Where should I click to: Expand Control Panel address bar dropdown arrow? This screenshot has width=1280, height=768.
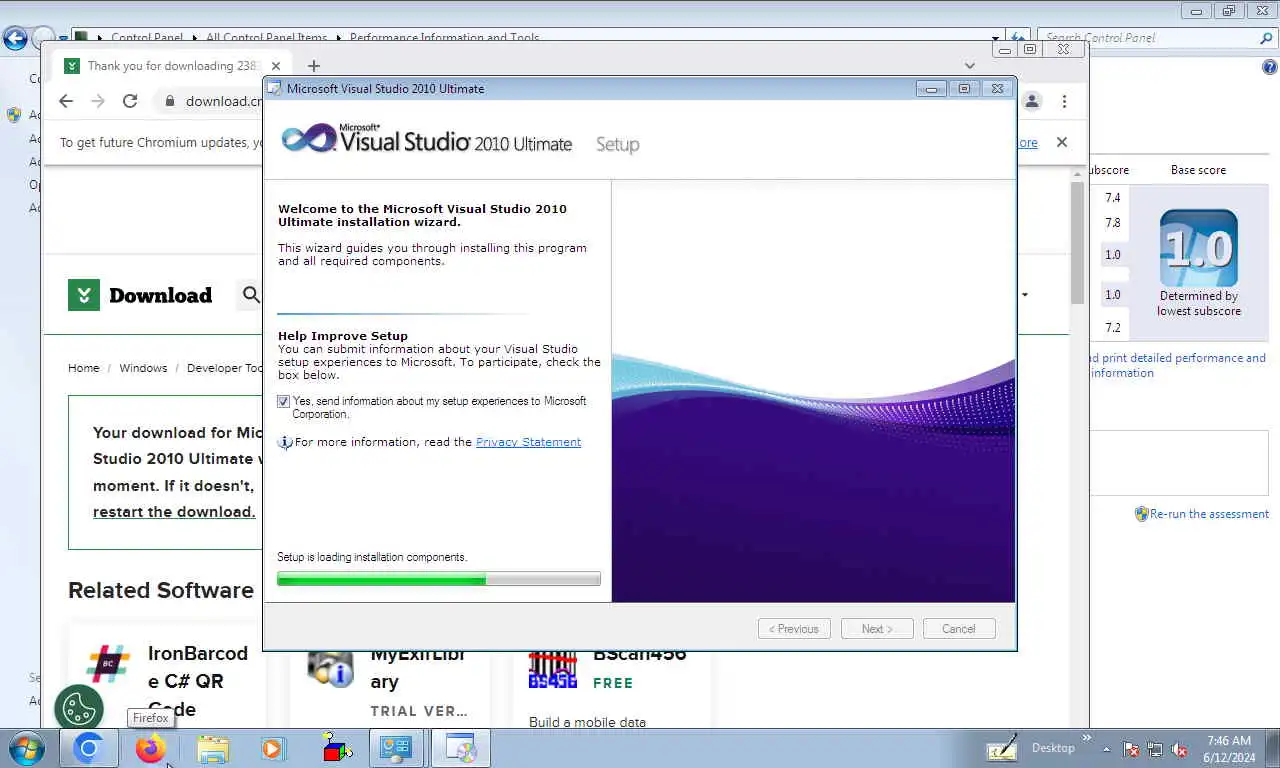996,38
